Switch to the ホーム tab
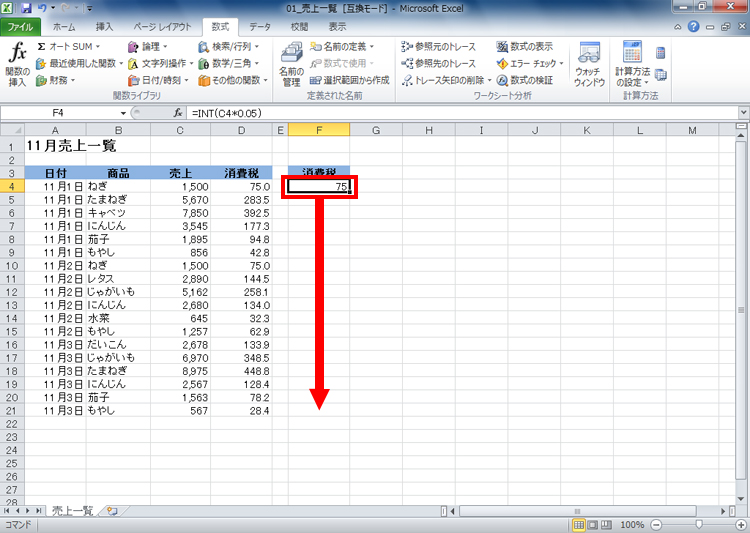Image resolution: width=750 pixels, height=533 pixels. pos(64,27)
